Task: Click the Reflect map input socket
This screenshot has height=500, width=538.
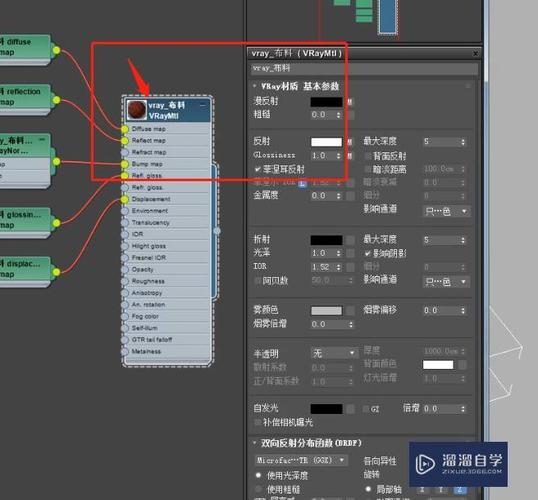Action: (125, 141)
